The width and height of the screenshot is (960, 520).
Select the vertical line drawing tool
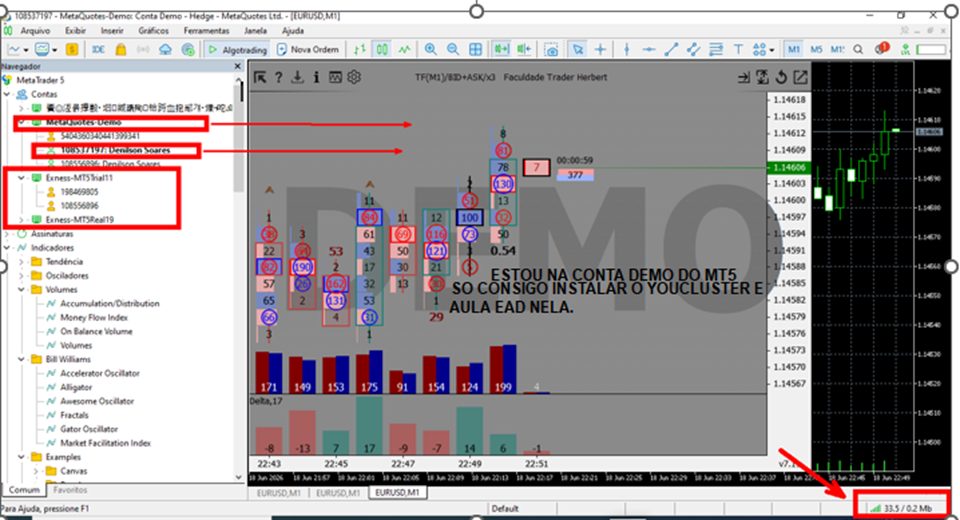626,50
